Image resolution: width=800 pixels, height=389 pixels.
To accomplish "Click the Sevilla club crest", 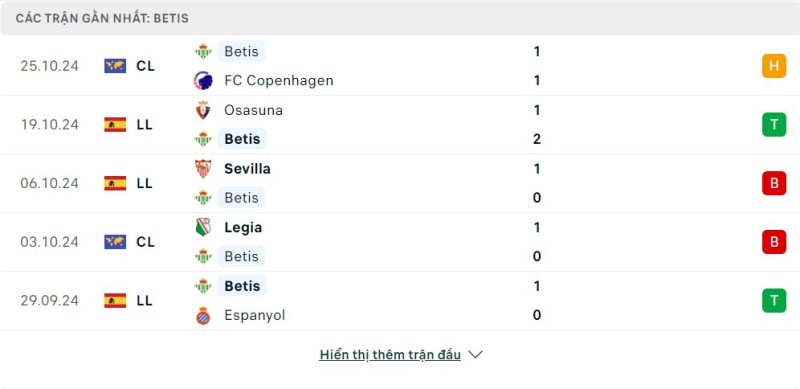I will click(x=203, y=168).
